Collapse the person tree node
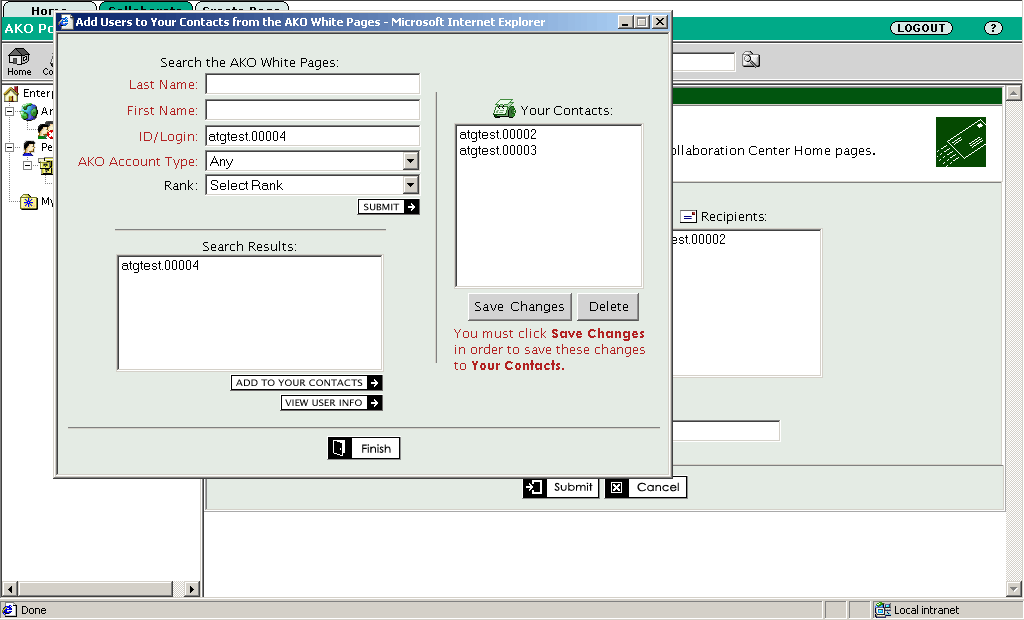 pos(10,148)
